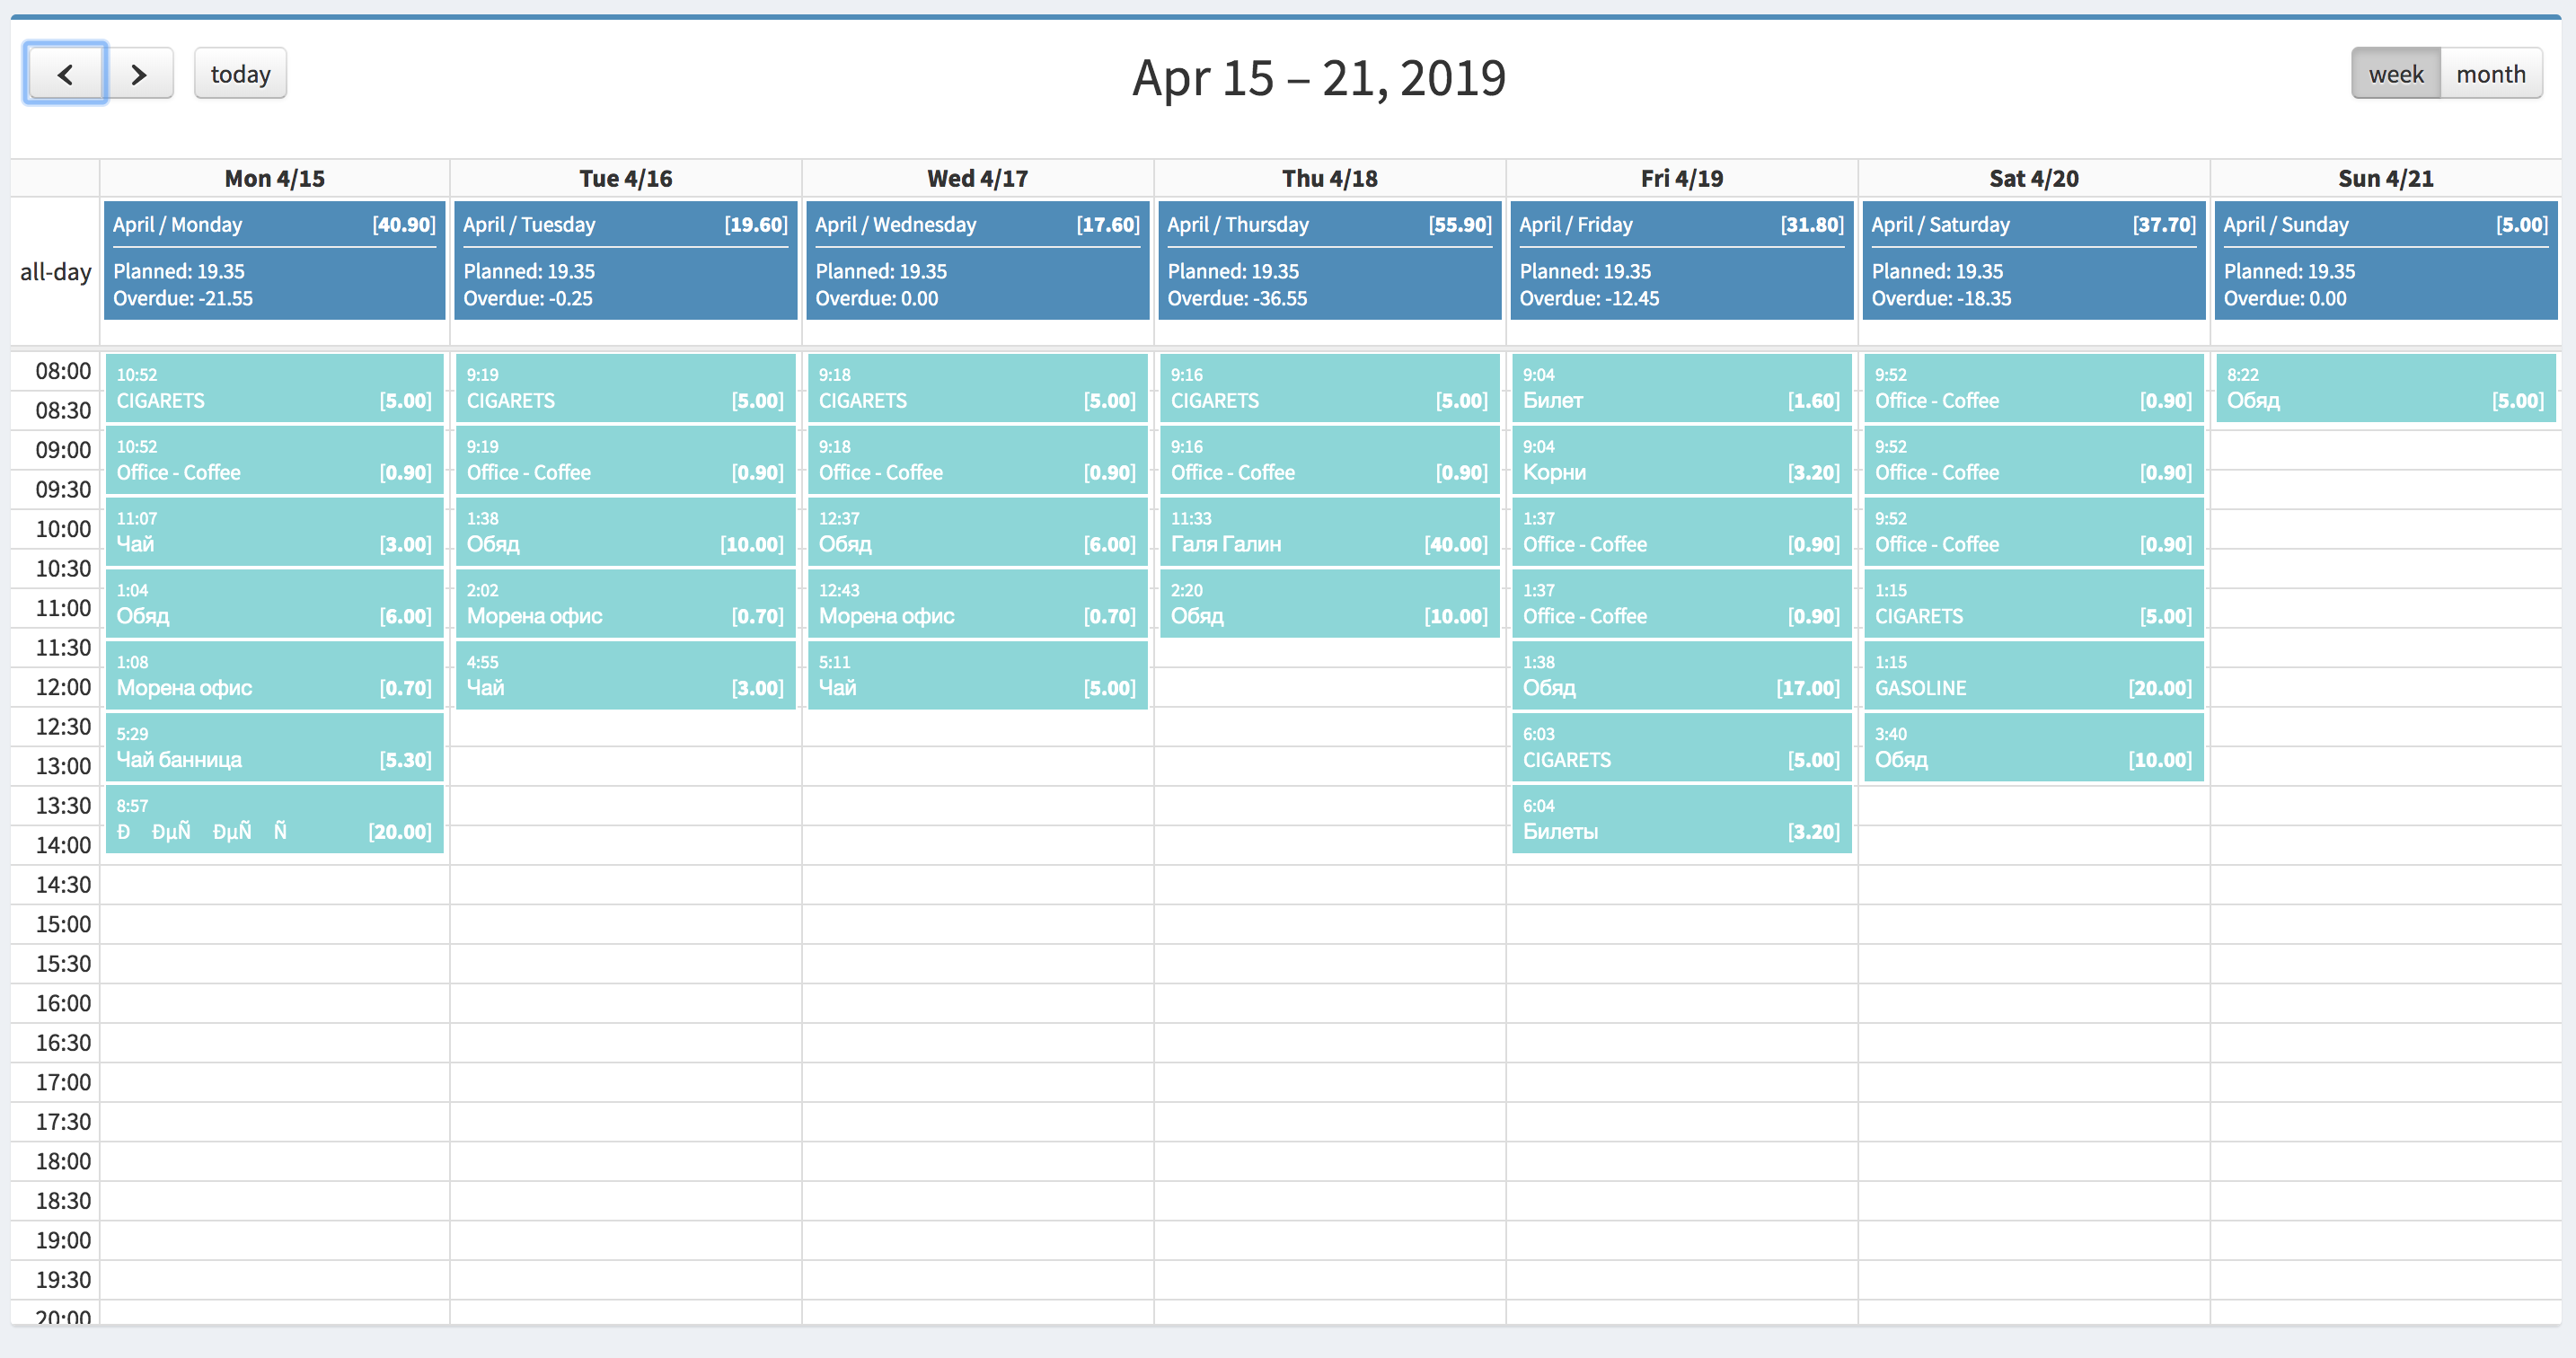Open Sunday 8:22 Обяд event
This screenshot has height=1358, width=2576.
pyautogui.click(x=2385, y=388)
